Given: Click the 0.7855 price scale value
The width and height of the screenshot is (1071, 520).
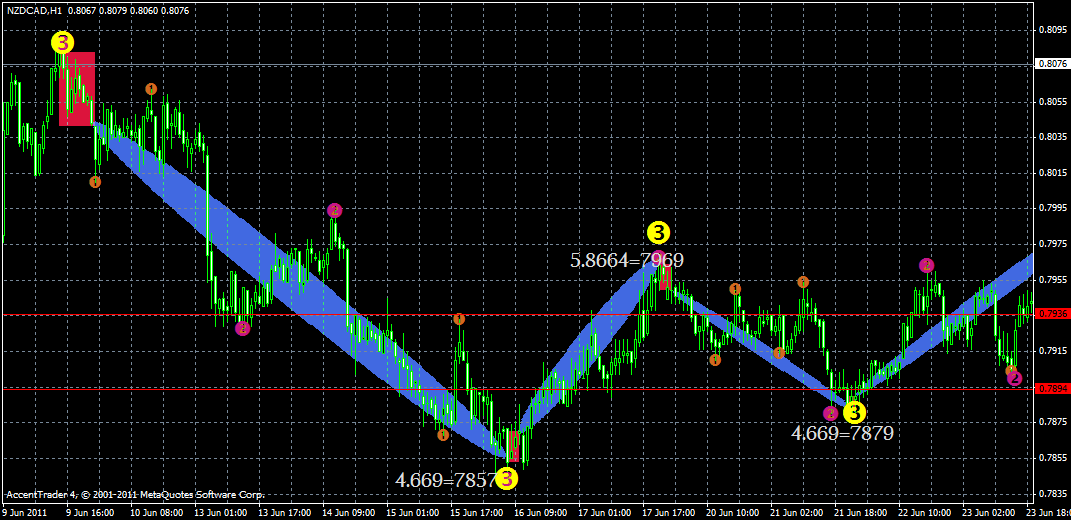Looking at the screenshot, I should coord(1053,457).
